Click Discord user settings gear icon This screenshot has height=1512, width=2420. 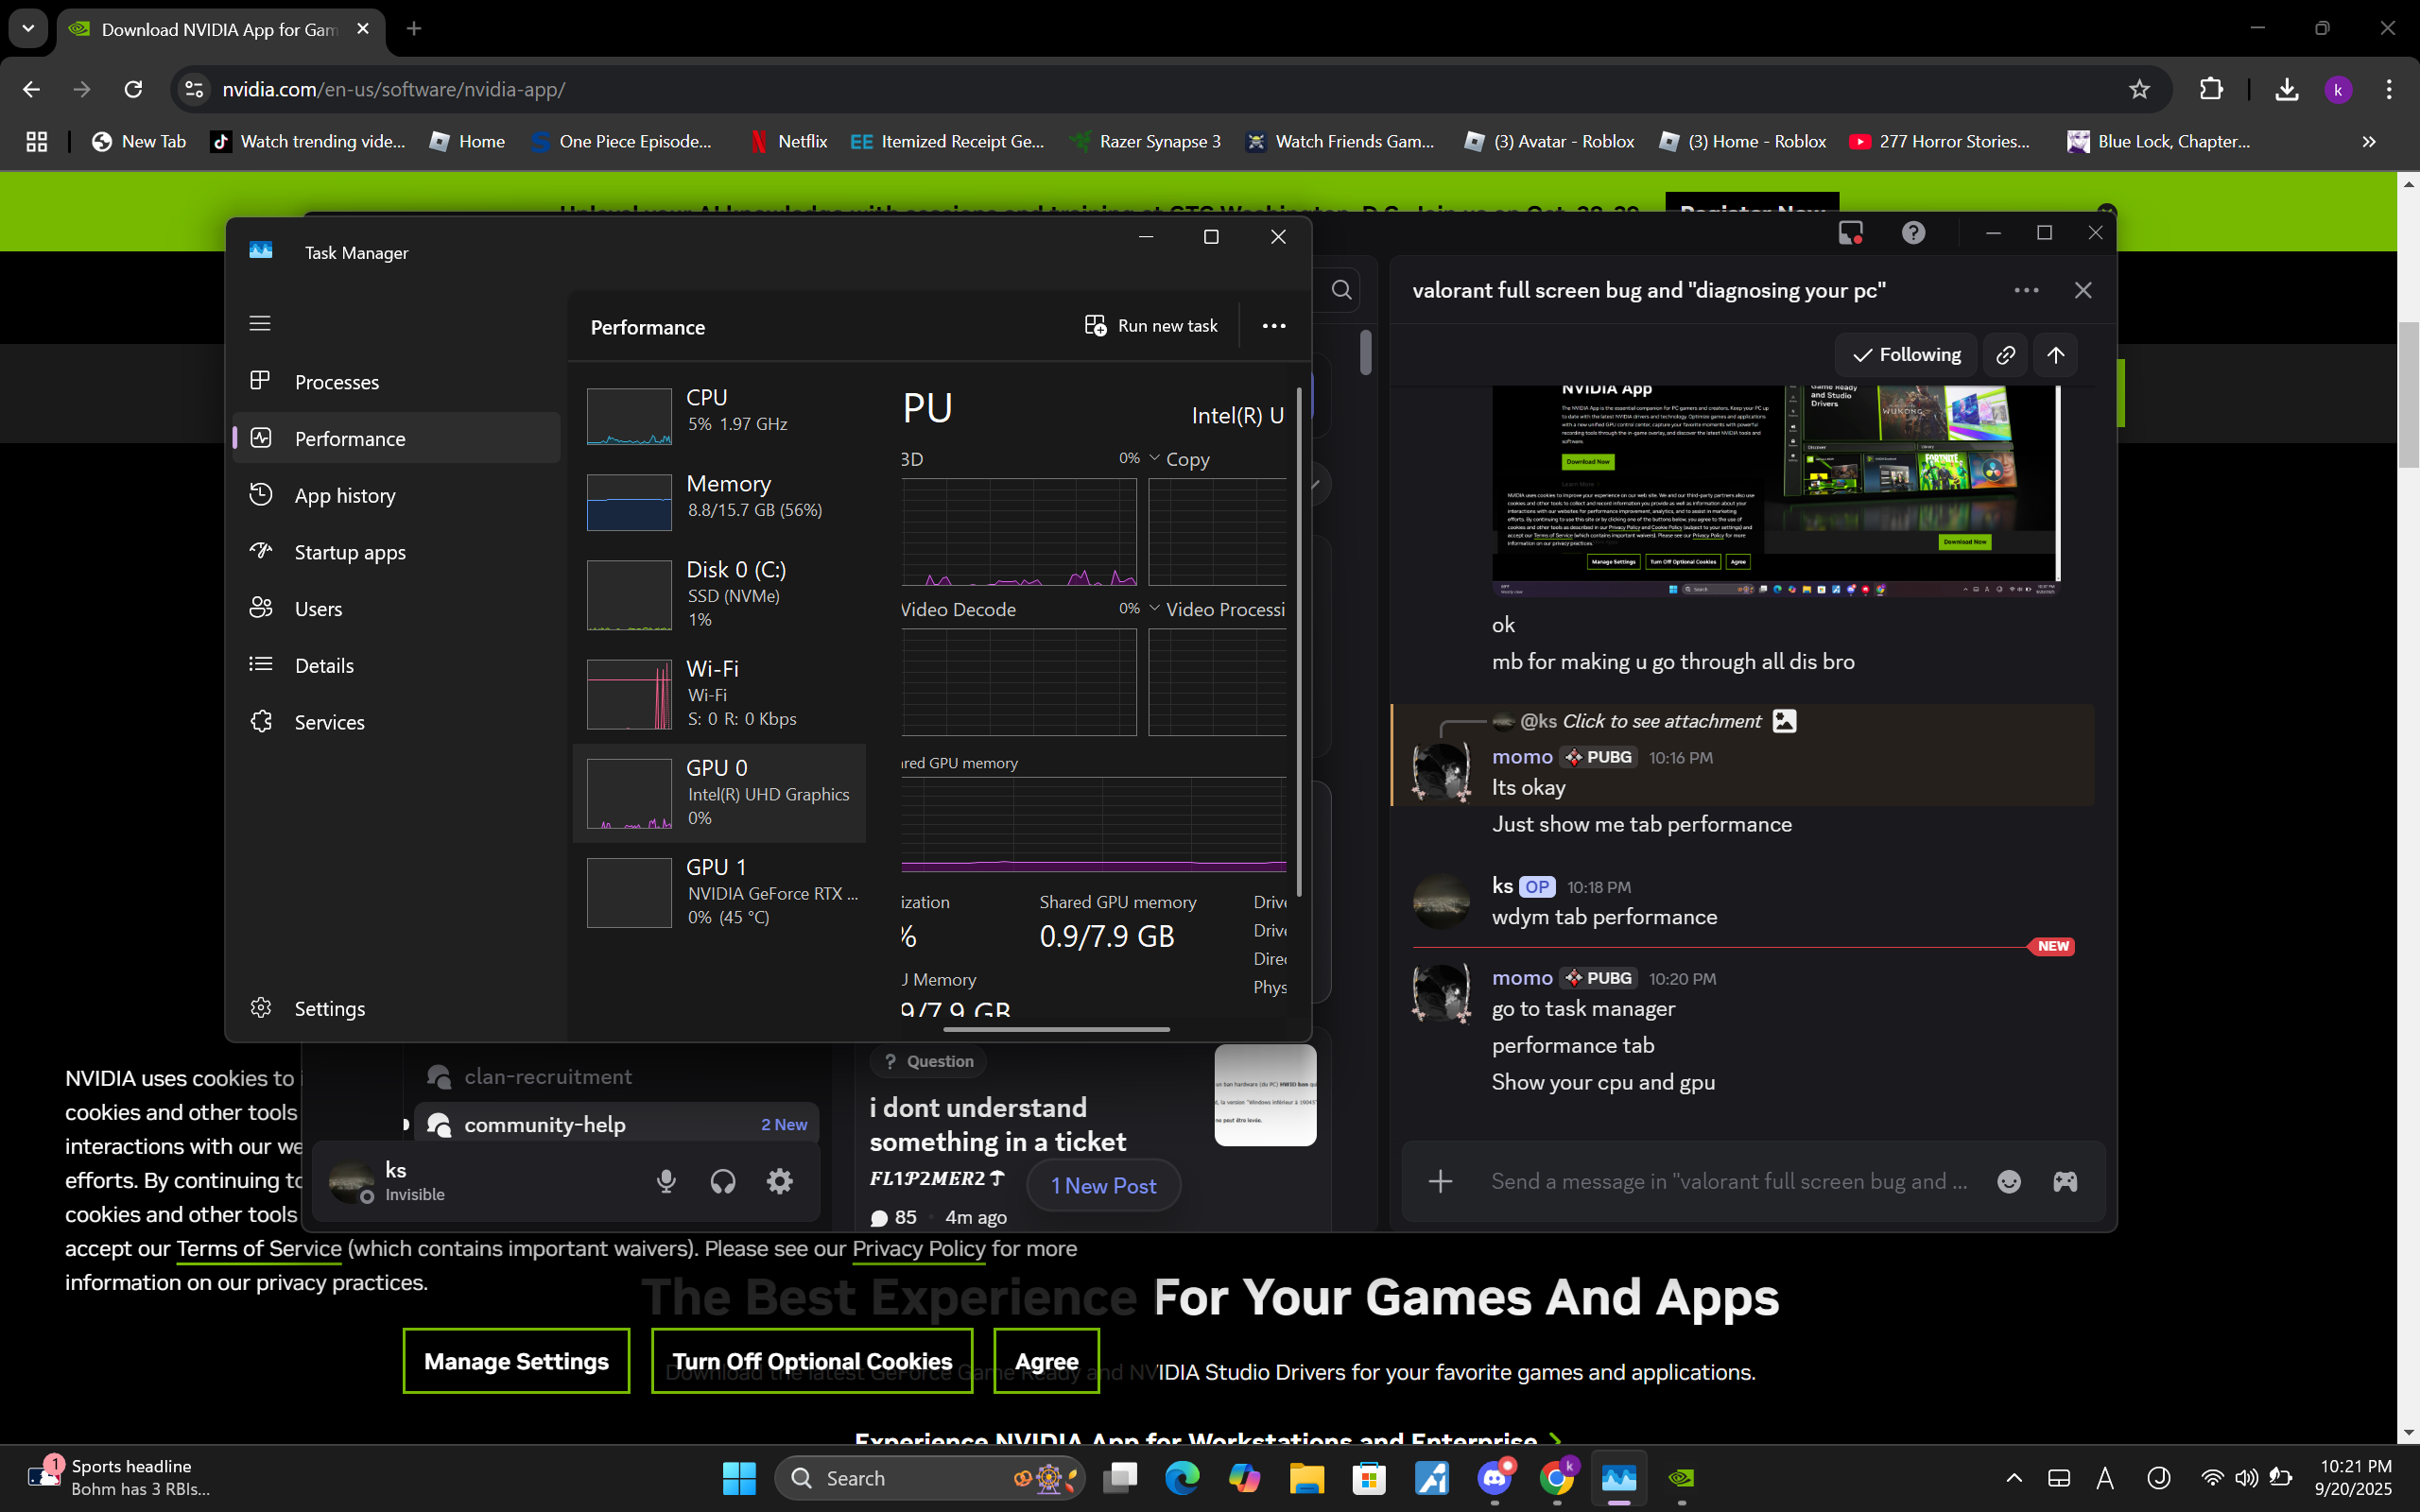779,1181
